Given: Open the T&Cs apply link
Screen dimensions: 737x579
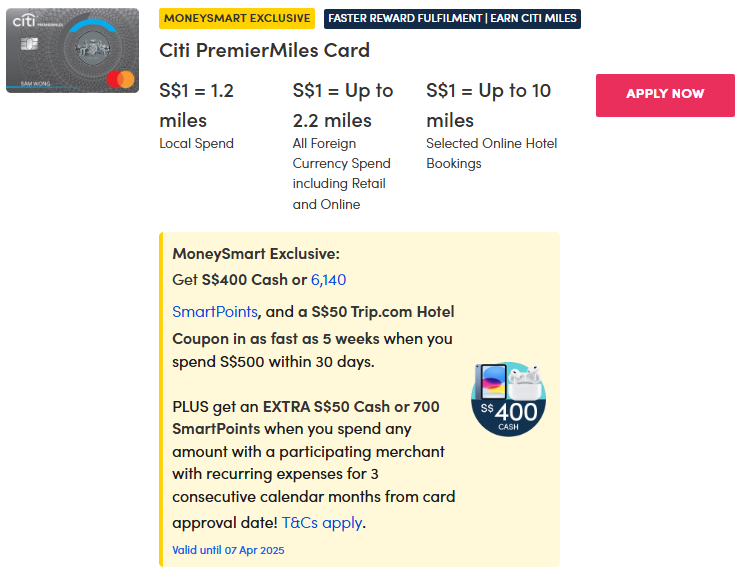Looking at the screenshot, I should [321, 522].
